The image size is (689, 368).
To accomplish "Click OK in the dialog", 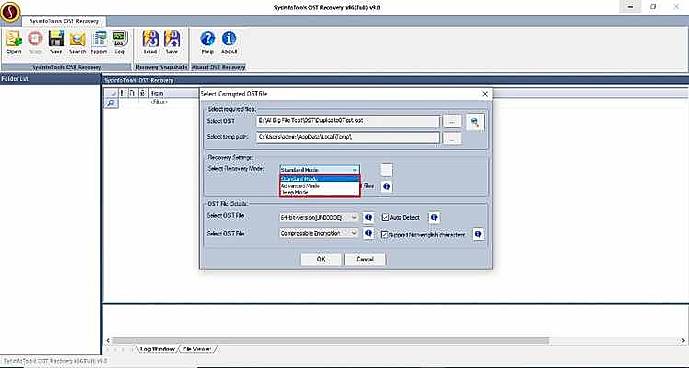I will point(321,259).
